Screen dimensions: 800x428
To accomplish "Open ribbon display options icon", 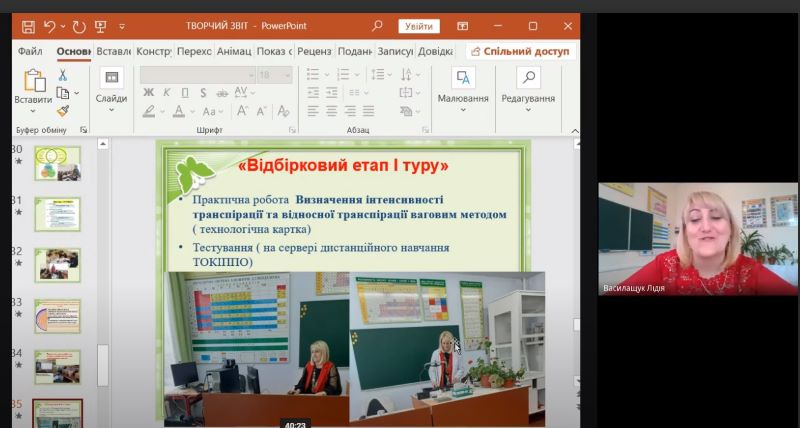I will click(463, 26).
